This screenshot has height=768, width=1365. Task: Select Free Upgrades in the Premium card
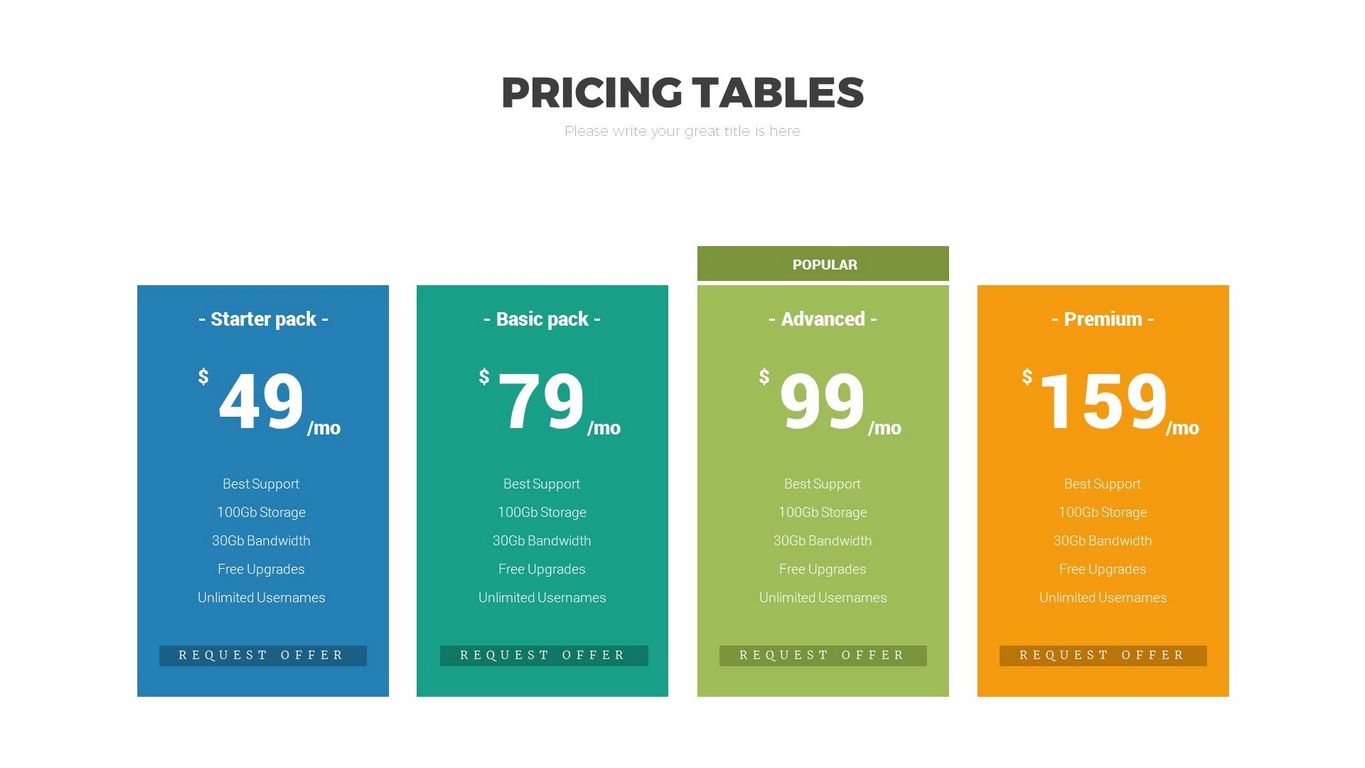pyautogui.click(x=1102, y=569)
